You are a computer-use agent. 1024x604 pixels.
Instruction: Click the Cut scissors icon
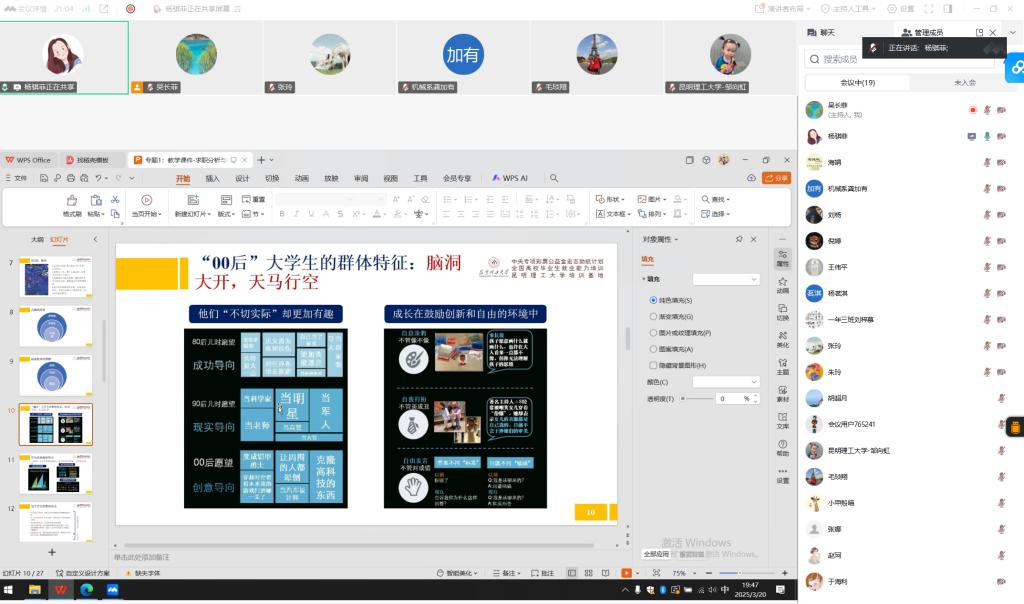pos(115,199)
